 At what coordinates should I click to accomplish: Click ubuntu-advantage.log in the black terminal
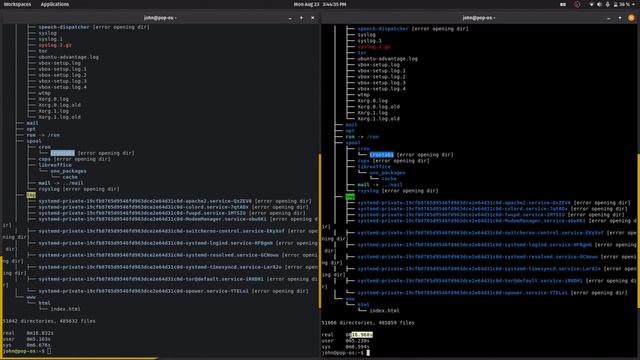coord(388,59)
